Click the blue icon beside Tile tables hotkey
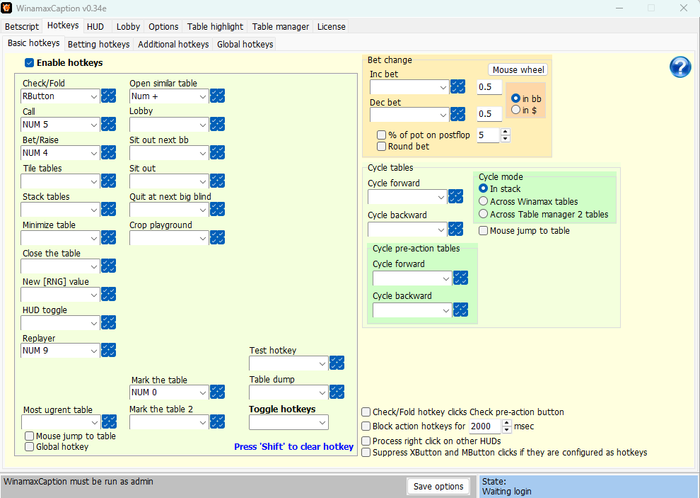 coord(108,181)
